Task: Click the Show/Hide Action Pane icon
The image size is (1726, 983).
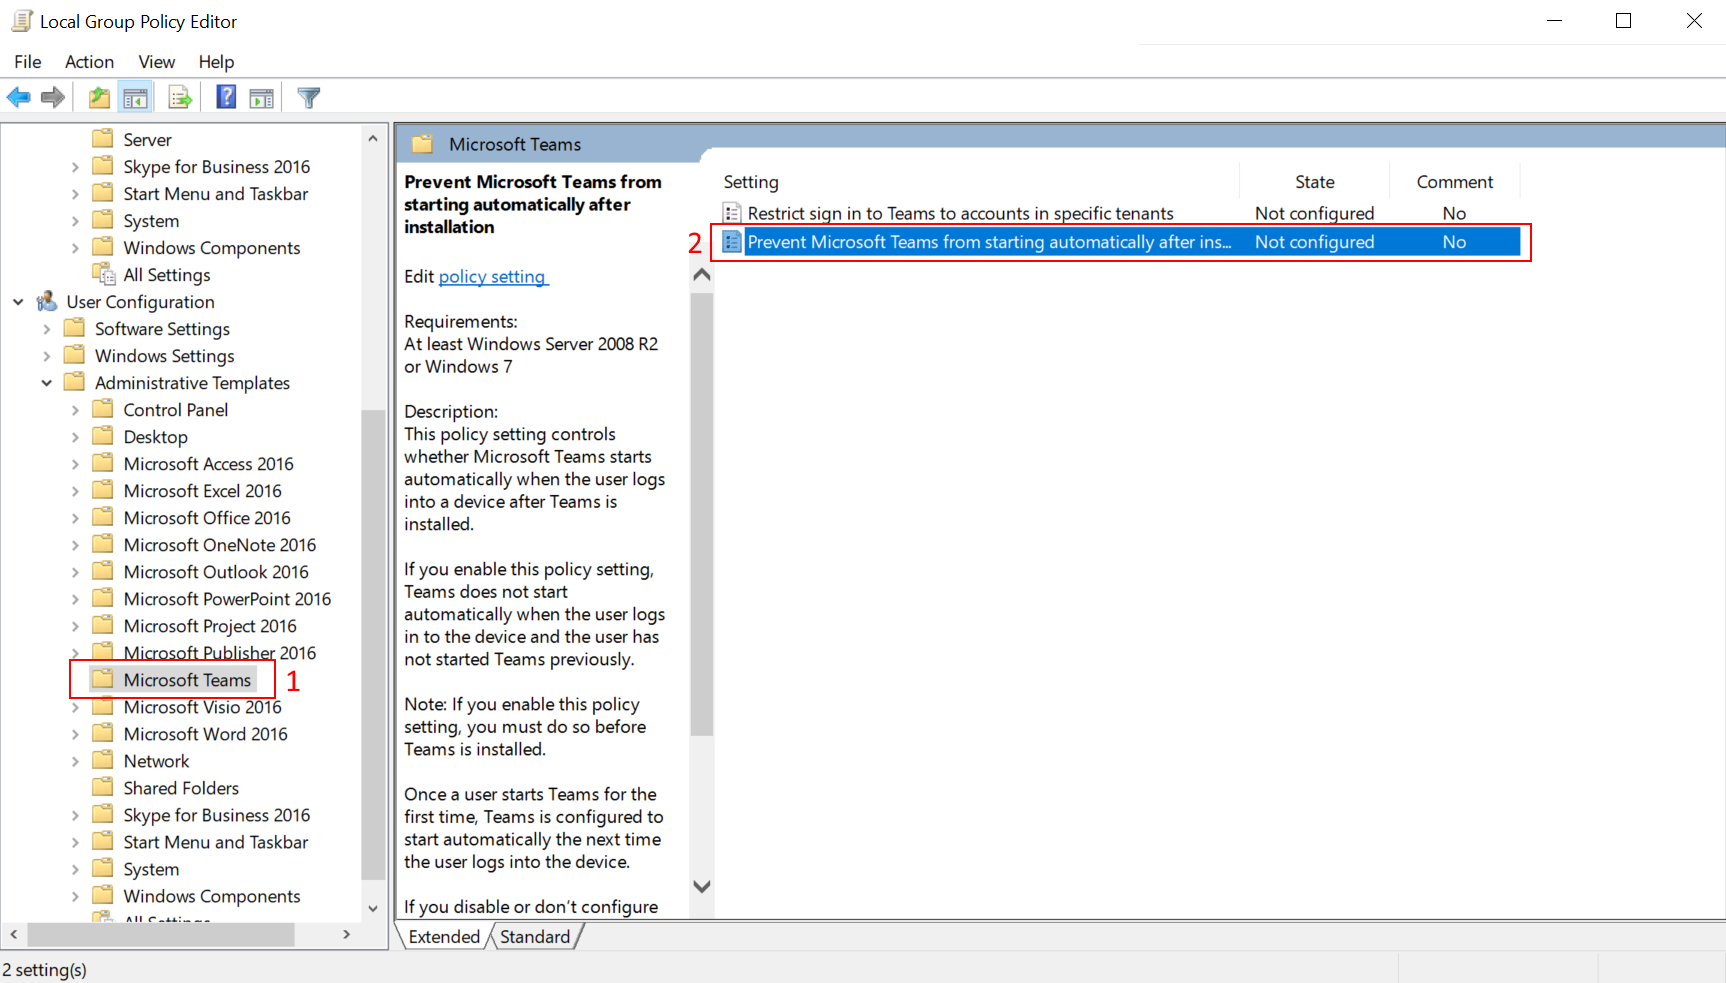Action: coord(262,97)
